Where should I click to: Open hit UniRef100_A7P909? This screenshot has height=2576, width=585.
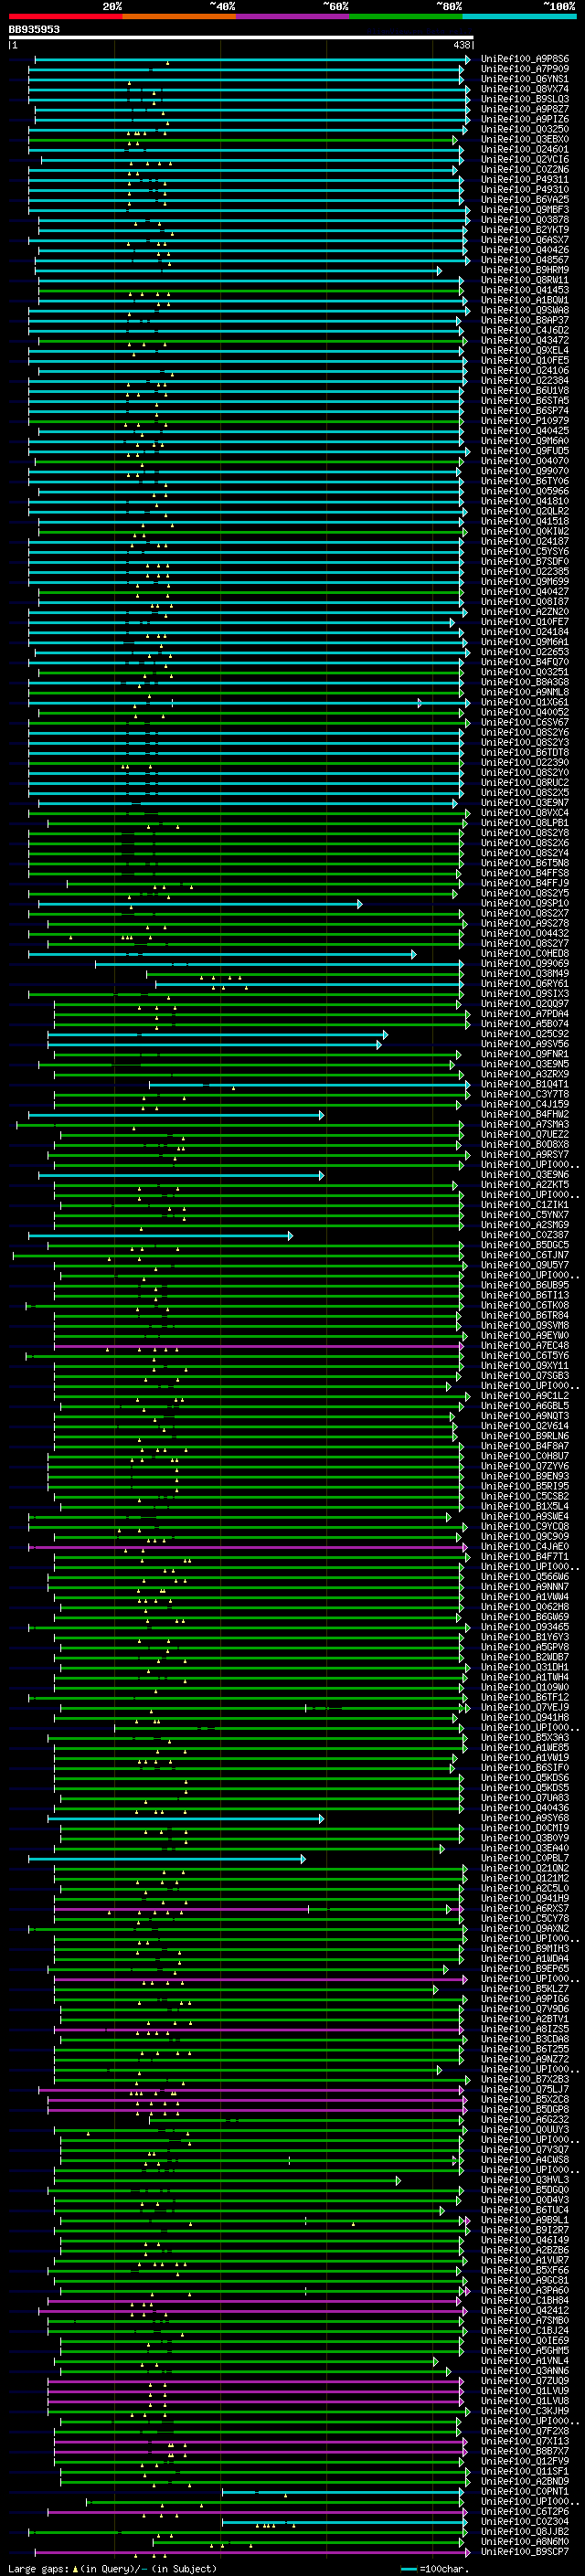pos(524,69)
